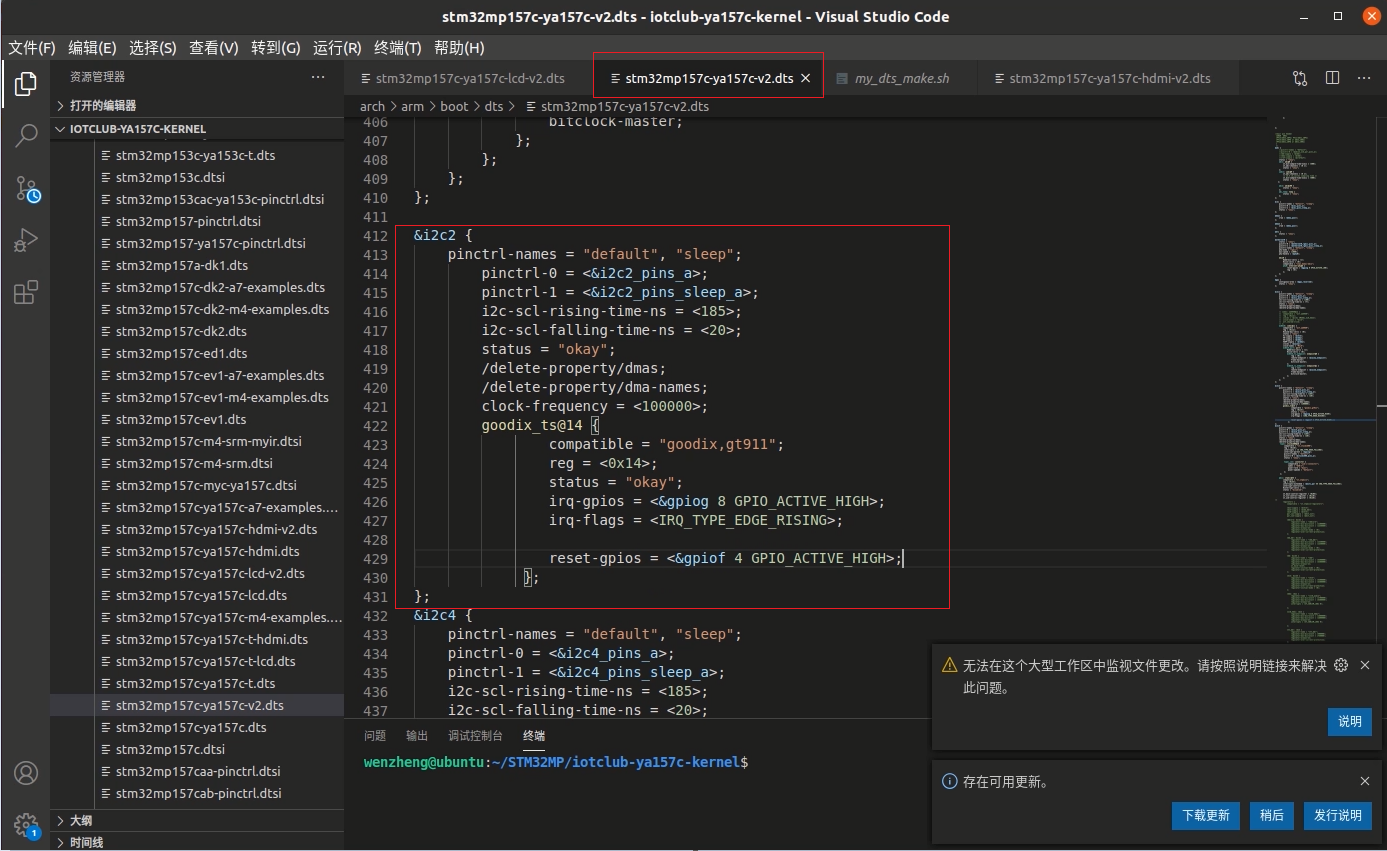Click the split editor icon
The image size is (1387, 851).
[1332, 78]
